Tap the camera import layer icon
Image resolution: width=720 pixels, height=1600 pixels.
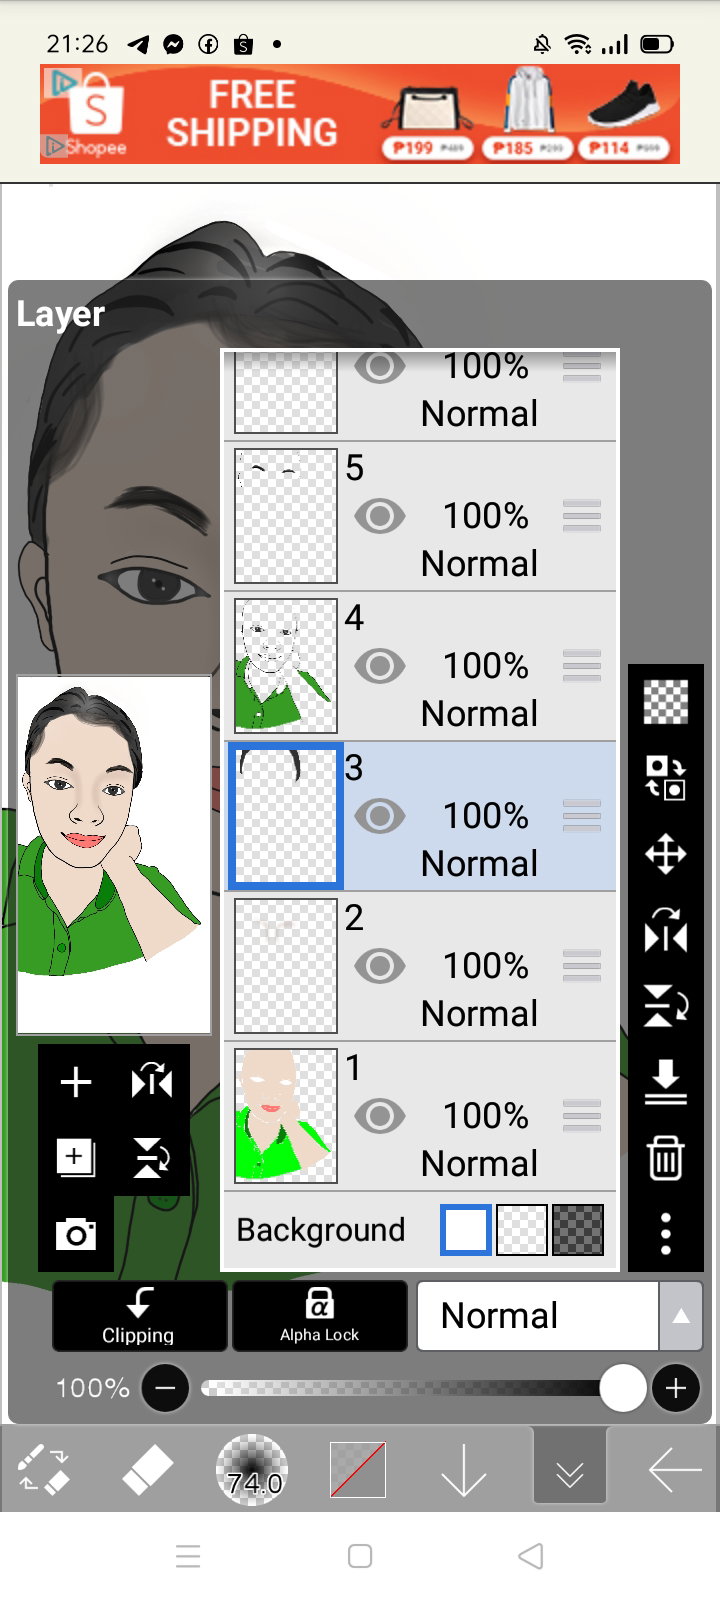76,1234
